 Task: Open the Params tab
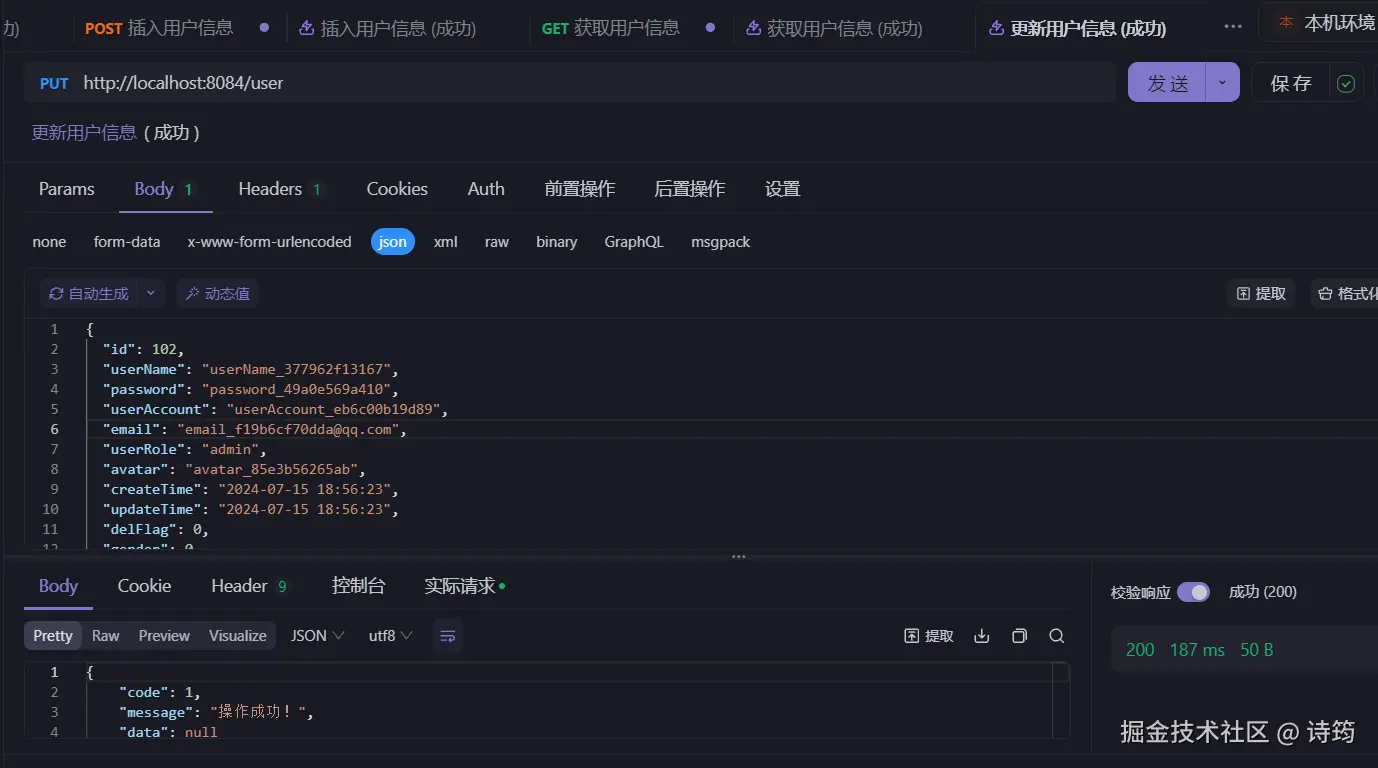pos(66,189)
